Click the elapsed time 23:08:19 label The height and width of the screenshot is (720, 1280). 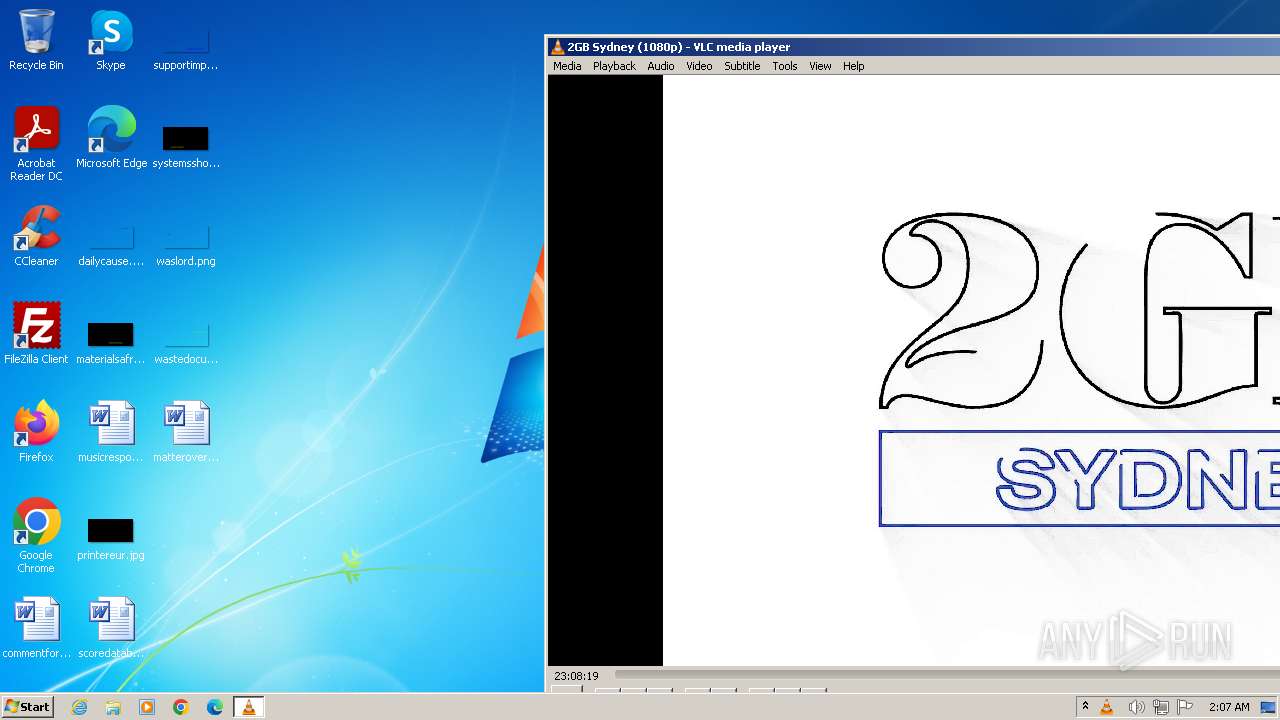pos(576,676)
